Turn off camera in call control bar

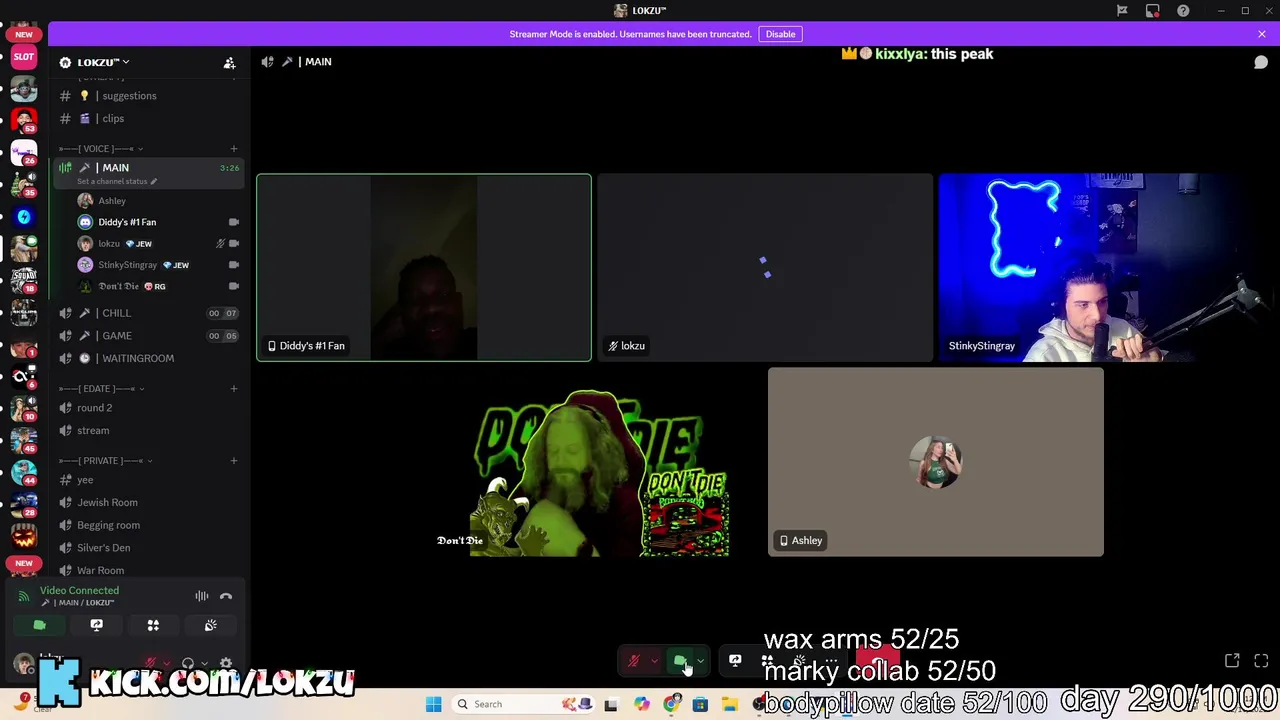[x=680, y=661]
